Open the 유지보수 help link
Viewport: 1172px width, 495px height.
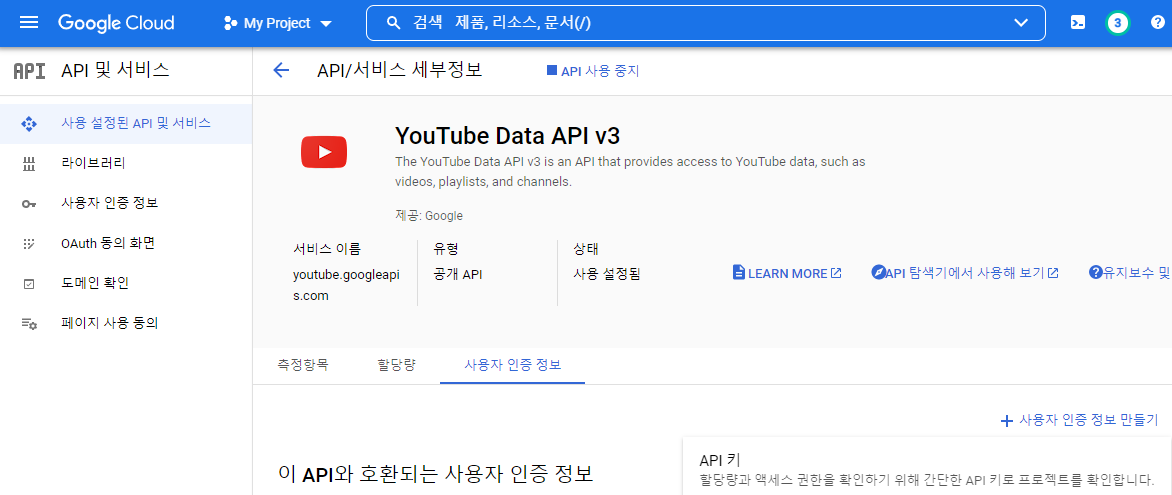pos(1130,273)
